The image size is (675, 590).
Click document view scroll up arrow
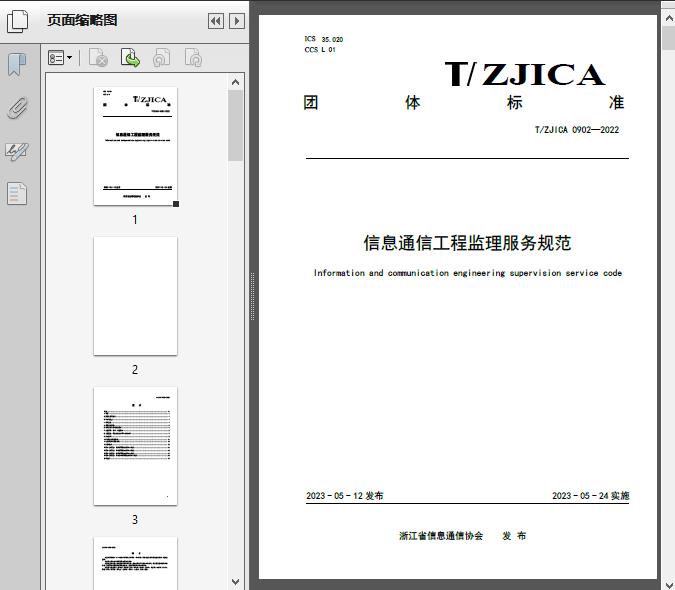(669, 19)
